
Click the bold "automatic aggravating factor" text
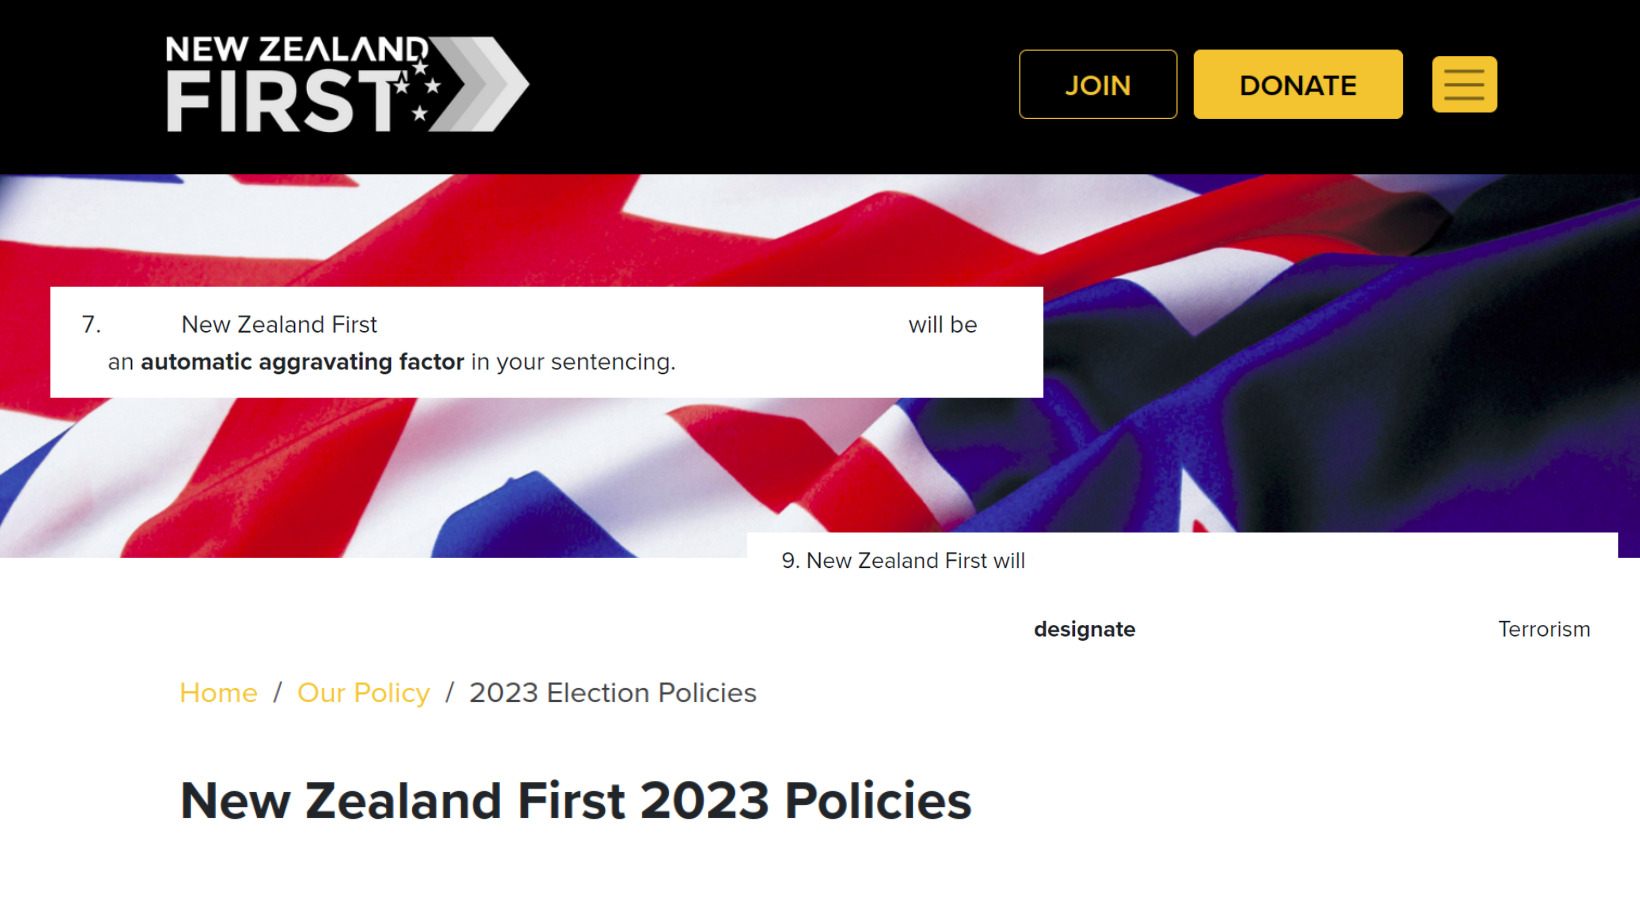tap(302, 362)
